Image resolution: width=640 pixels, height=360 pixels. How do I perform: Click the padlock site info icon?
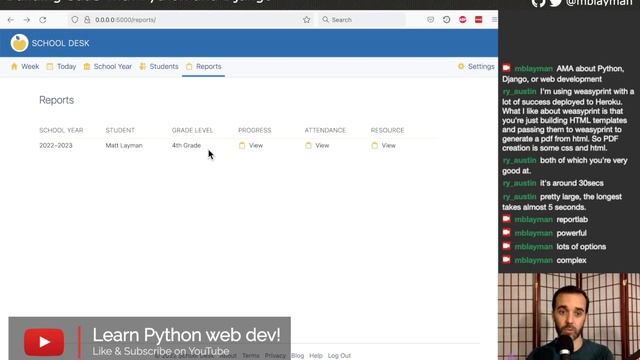click(x=87, y=20)
